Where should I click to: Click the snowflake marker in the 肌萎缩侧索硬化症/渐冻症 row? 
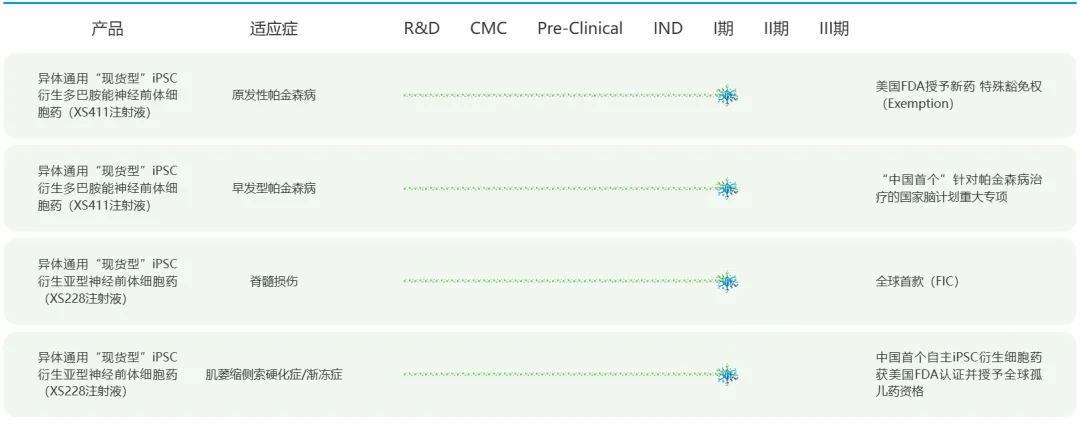(727, 374)
